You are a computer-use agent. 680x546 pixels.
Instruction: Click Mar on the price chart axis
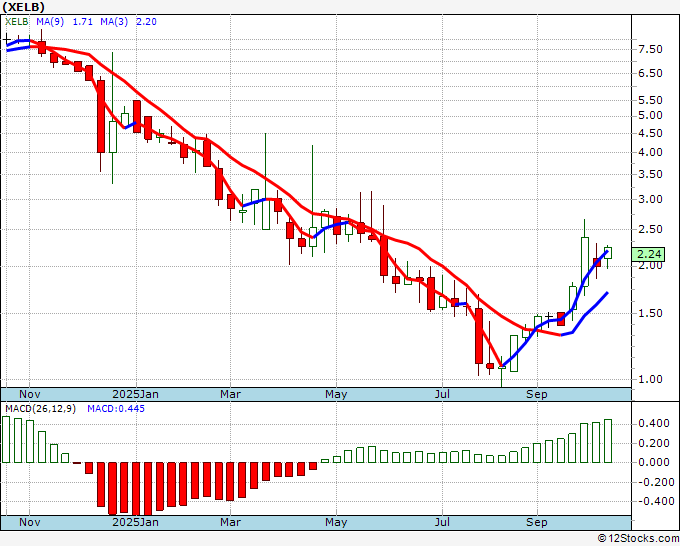[x=230, y=394]
